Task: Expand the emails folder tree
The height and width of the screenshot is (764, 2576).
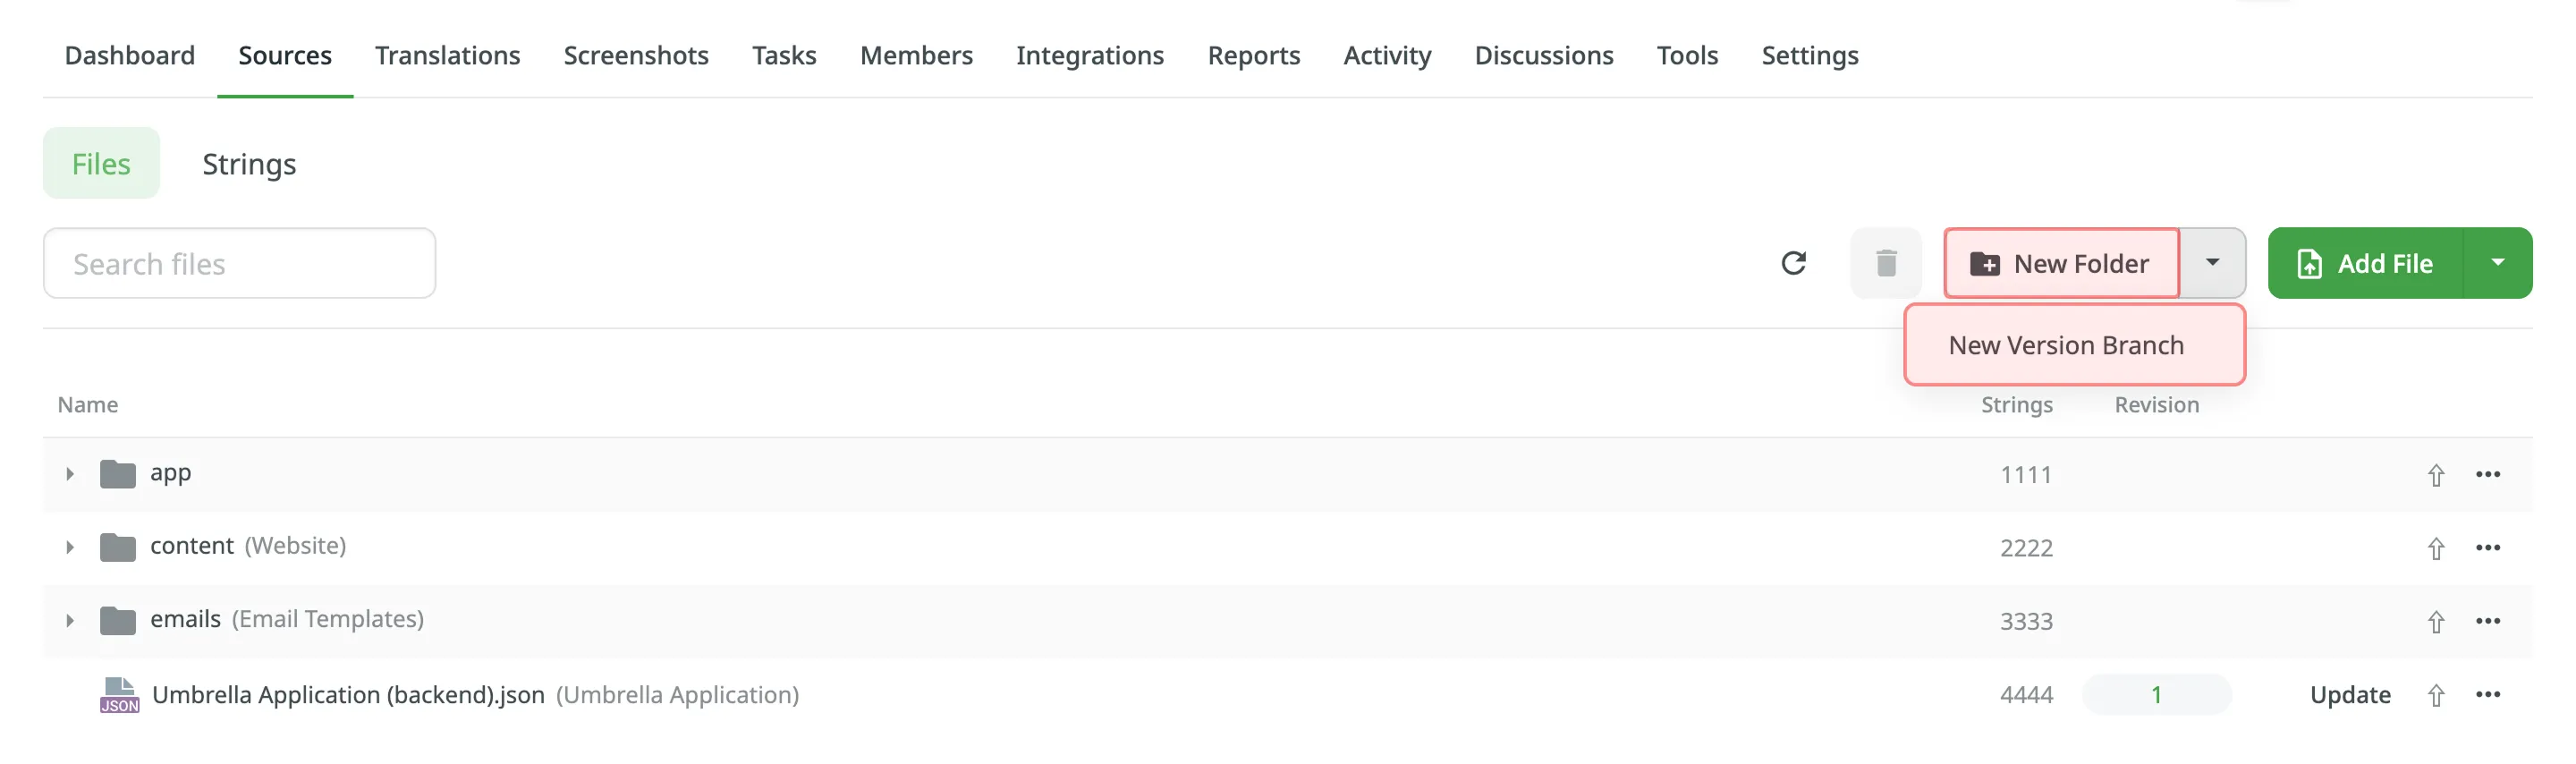Action: [69, 620]
